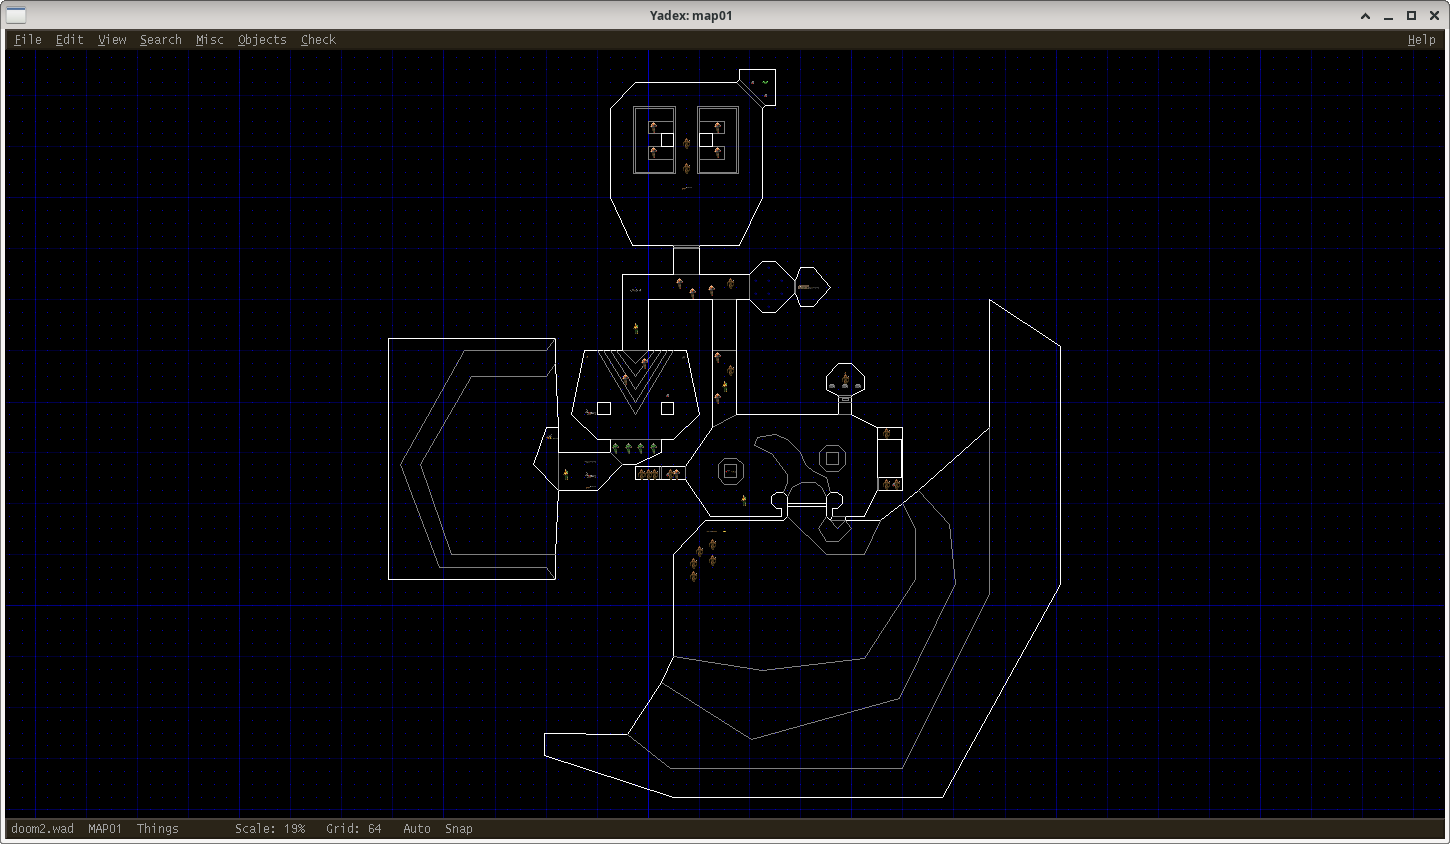This screenshot has width=1450, height=844.
Task: Open the View menu
Action: (112, 40)
